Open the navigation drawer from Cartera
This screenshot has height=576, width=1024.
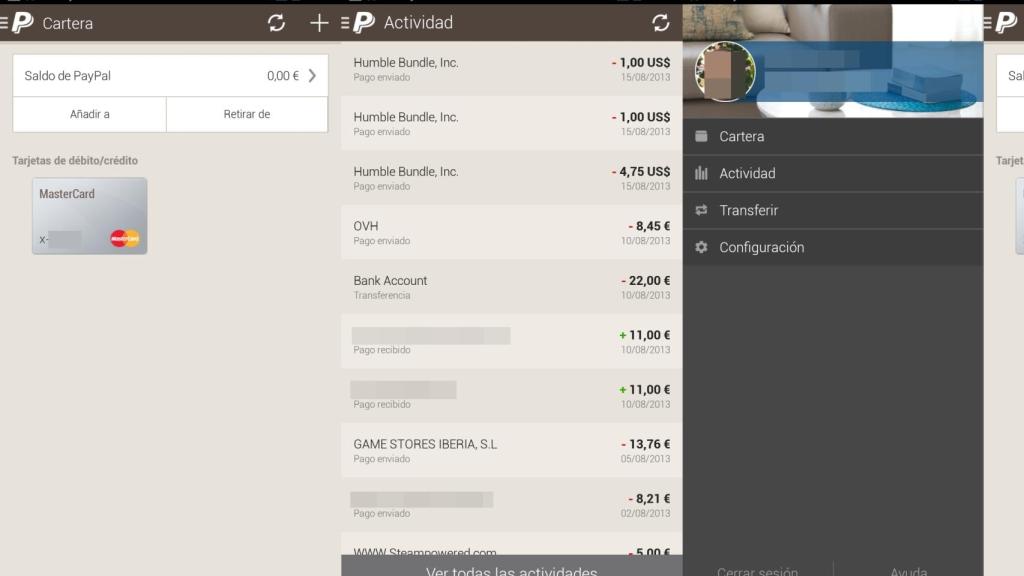(5, 22)
